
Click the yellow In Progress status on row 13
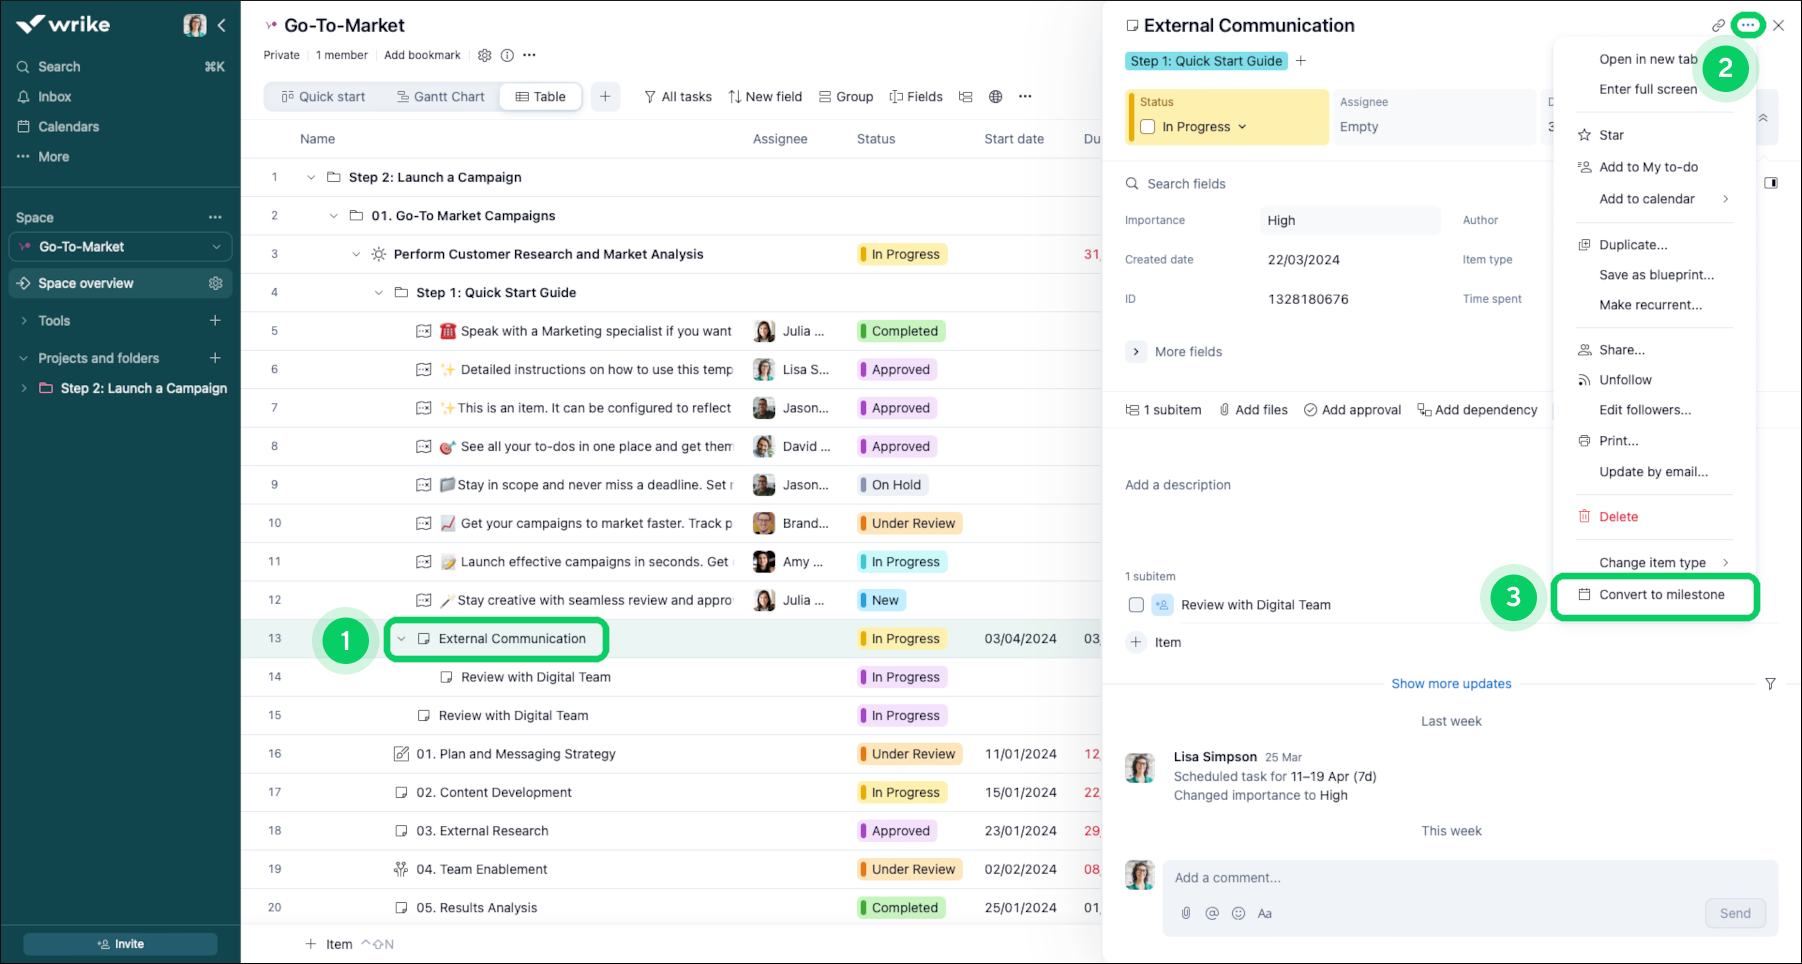[x=904, y=639]
